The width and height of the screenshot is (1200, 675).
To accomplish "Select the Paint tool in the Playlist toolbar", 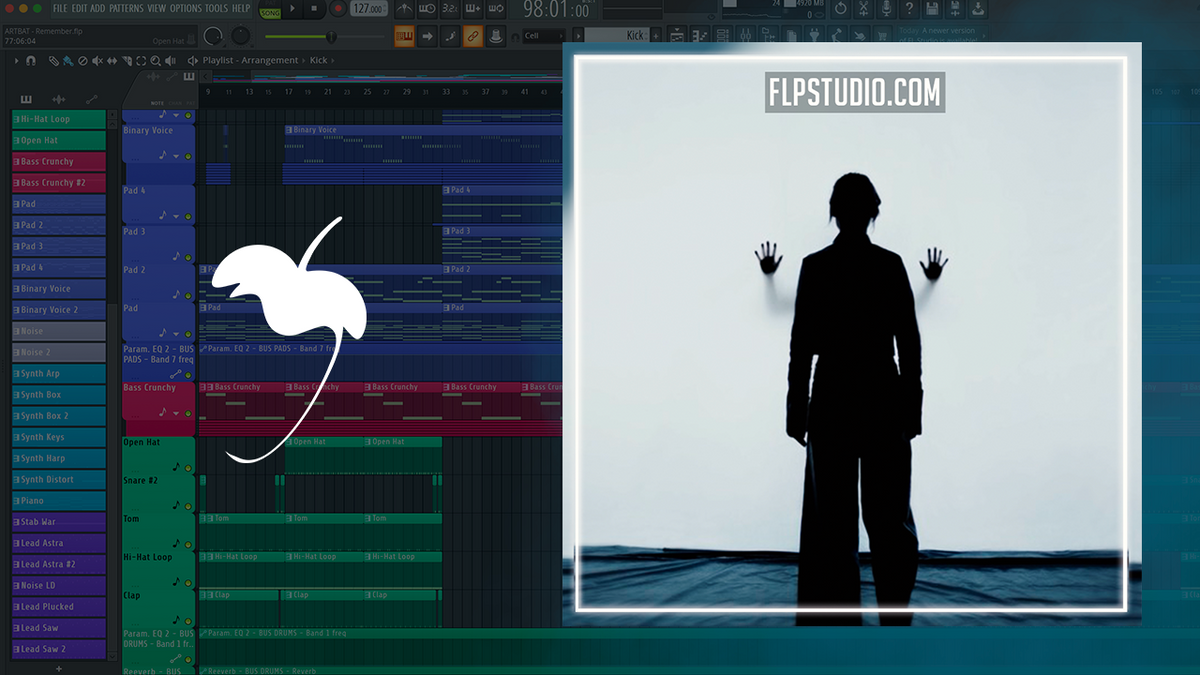I will click(x=68, y=61).
